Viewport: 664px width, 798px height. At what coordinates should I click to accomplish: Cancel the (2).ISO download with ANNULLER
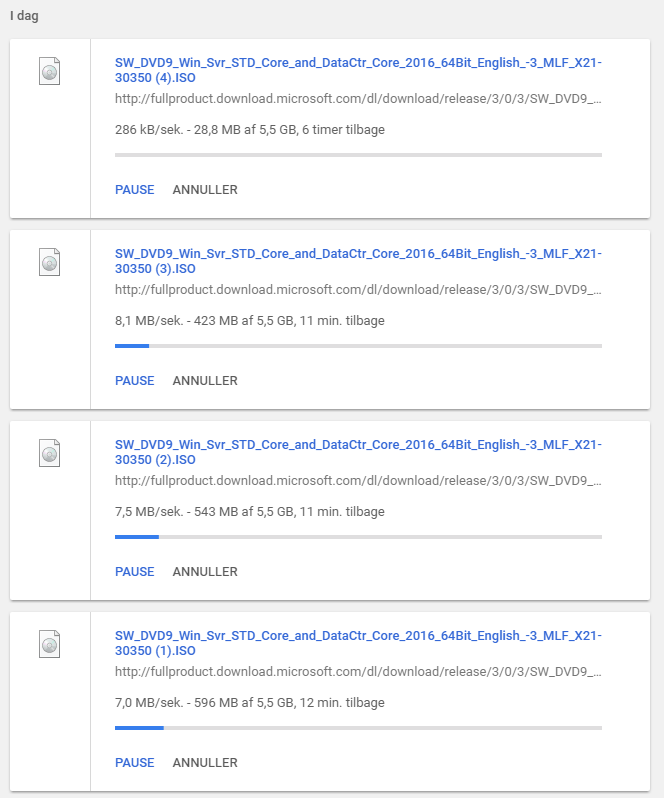point(205,572)
